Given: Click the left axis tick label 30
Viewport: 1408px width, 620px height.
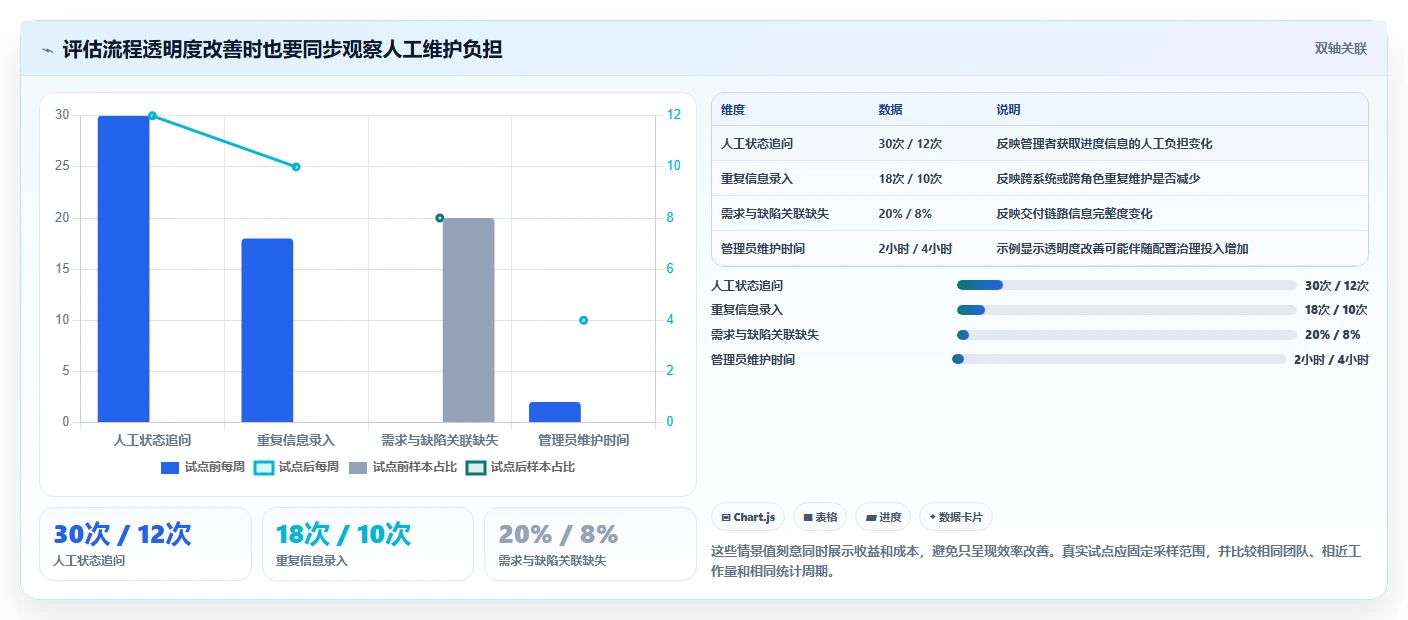Looking at the screenshot, I should pyautogui.click(x=62, y=115).
